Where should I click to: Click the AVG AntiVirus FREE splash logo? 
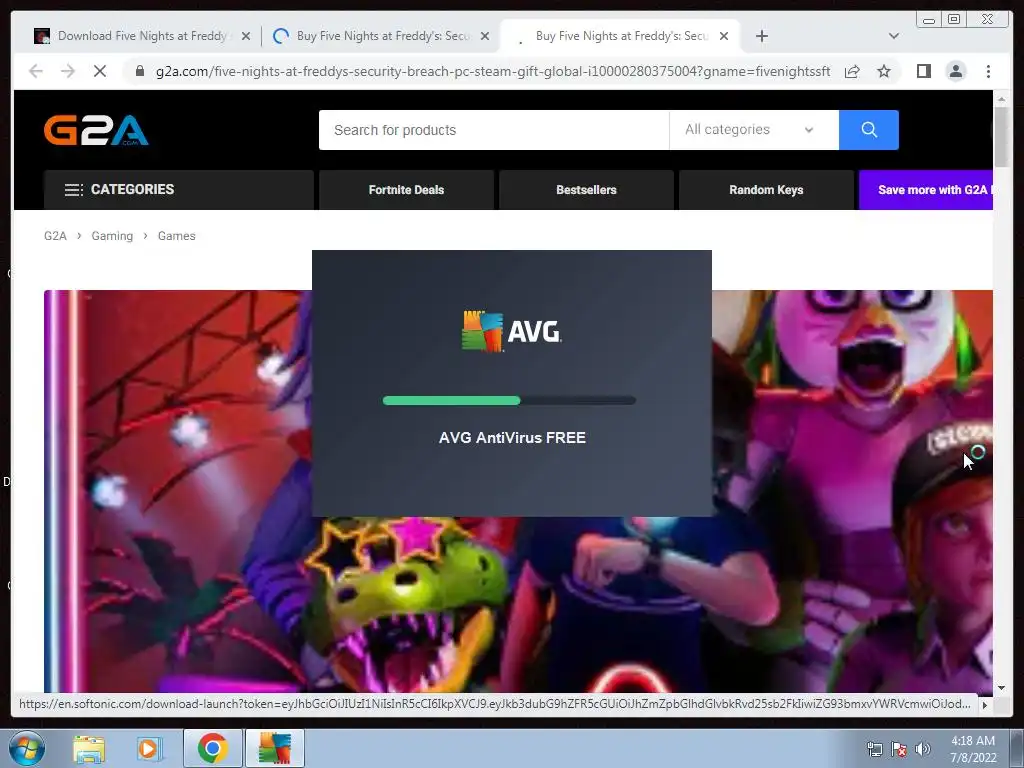511,331
